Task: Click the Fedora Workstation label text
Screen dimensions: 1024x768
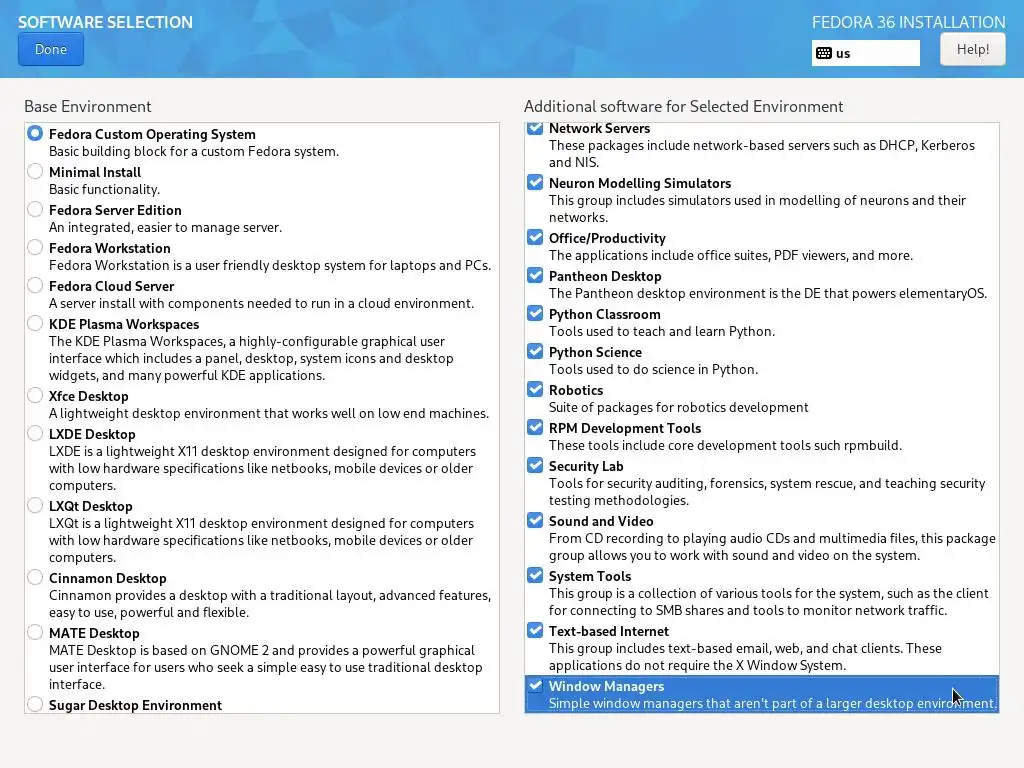Action: [110, 248]
